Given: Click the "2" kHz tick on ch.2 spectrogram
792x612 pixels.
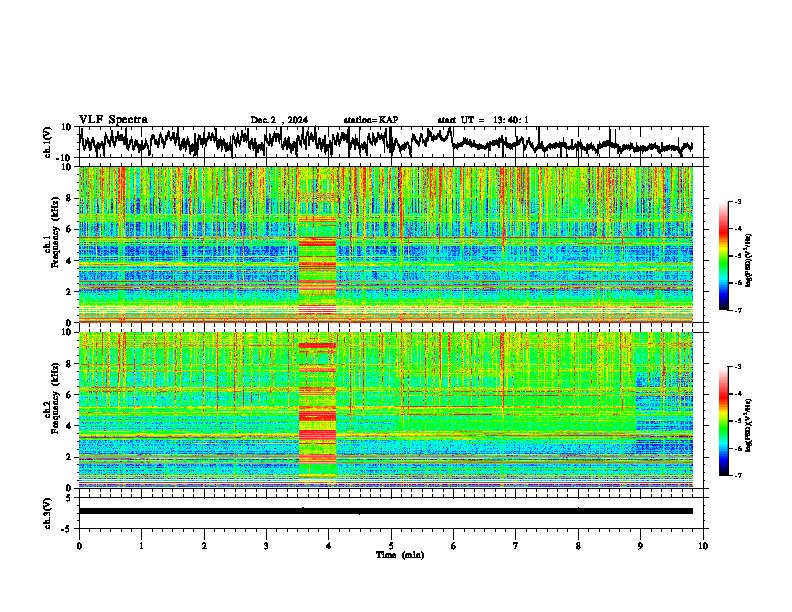Looking at the screenshot, I should point(69,457).
